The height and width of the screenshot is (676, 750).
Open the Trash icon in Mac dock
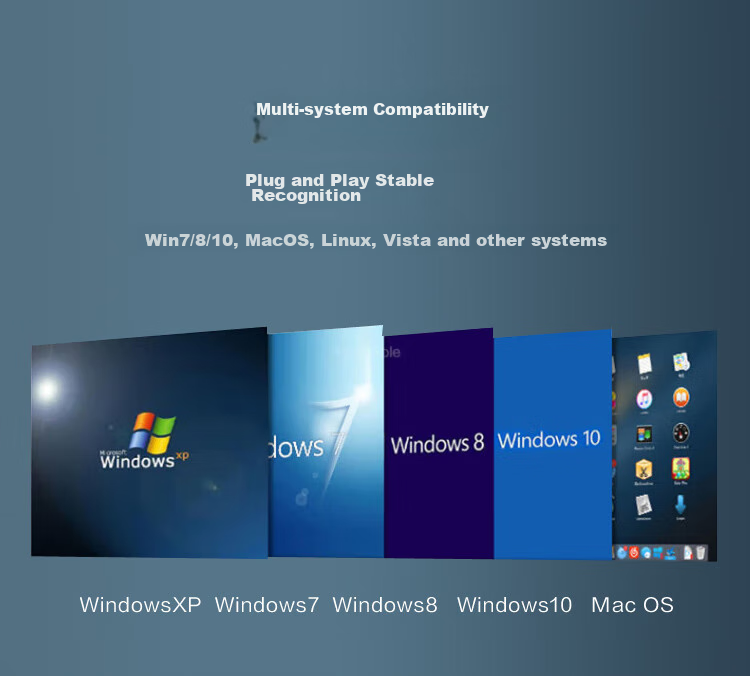click(701, 553)
